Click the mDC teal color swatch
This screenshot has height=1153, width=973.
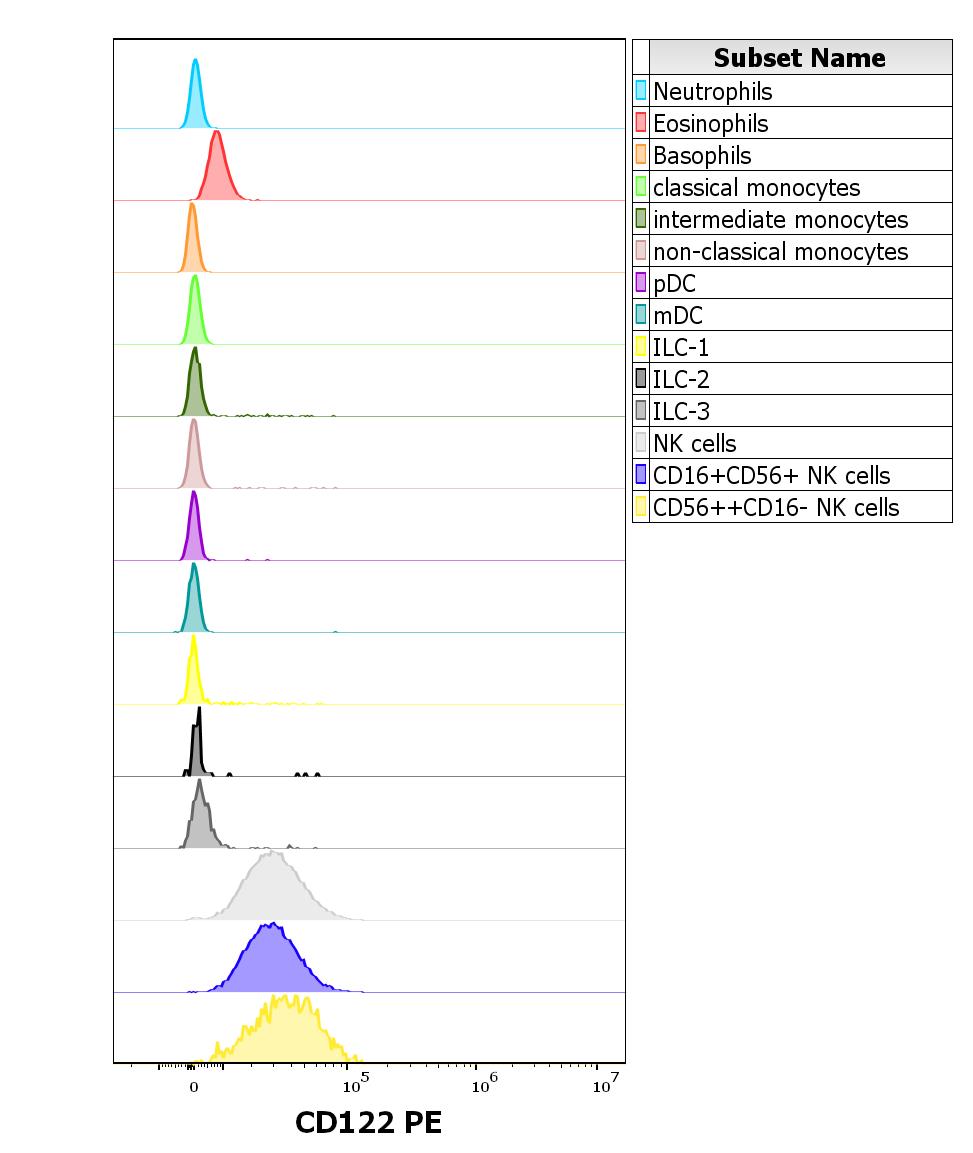point(641,315)
